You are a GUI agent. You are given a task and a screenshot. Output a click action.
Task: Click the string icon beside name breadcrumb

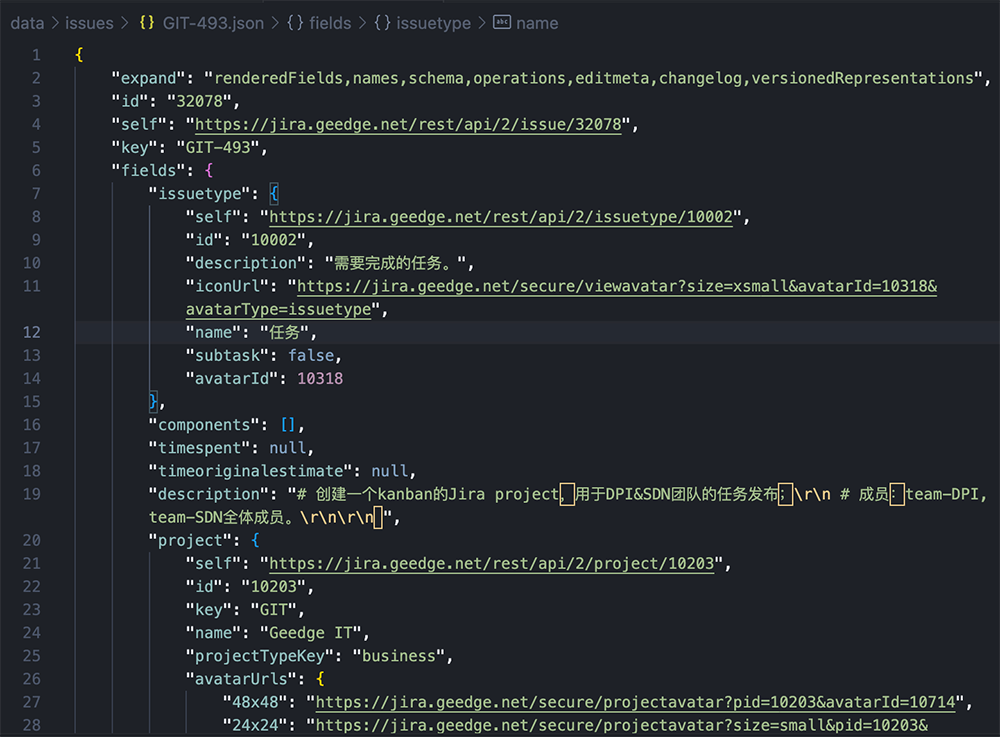tap(502, 23)
